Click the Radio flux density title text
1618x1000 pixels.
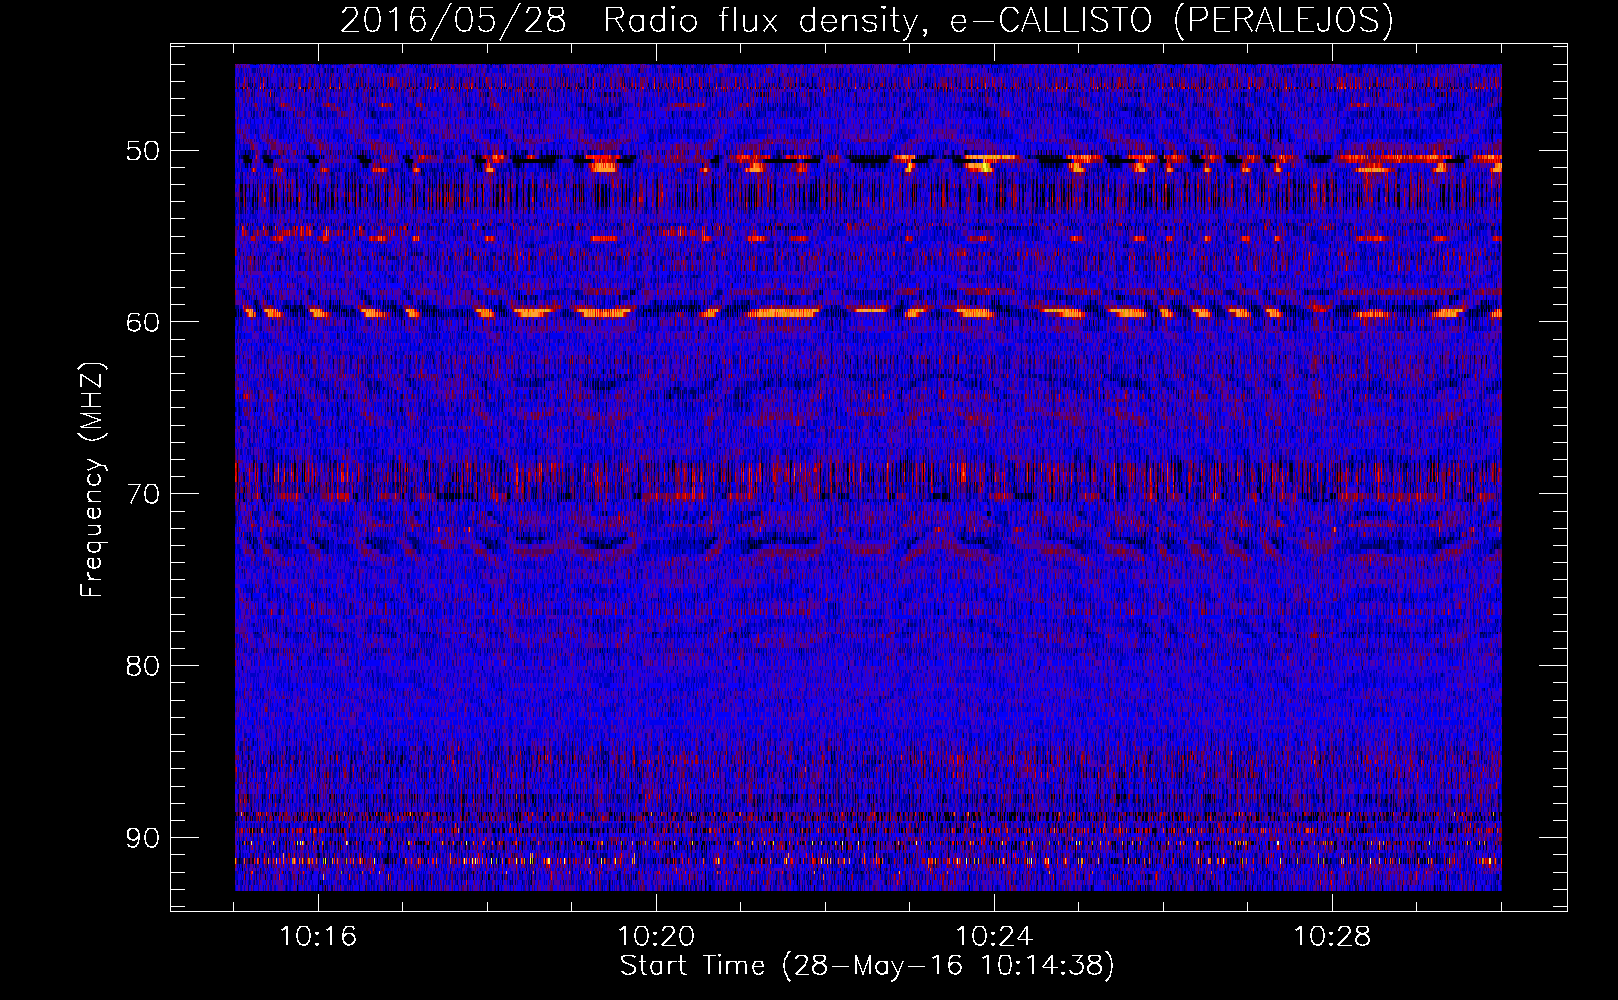(760, 20)
